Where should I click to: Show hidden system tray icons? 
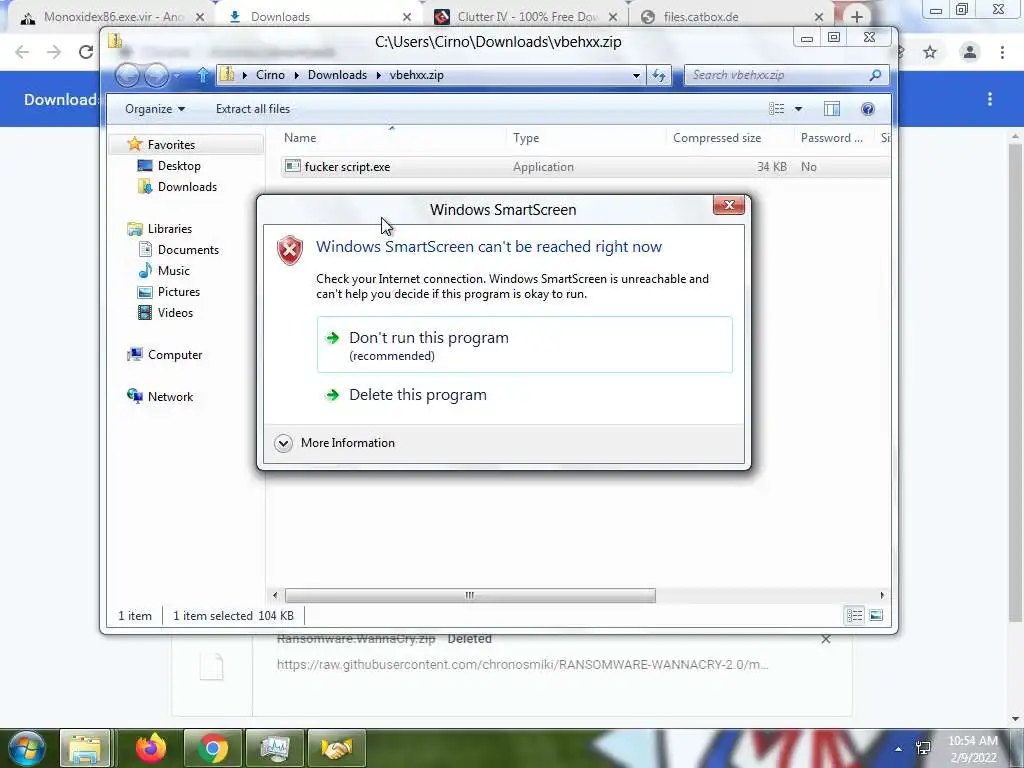click(899, 749)
